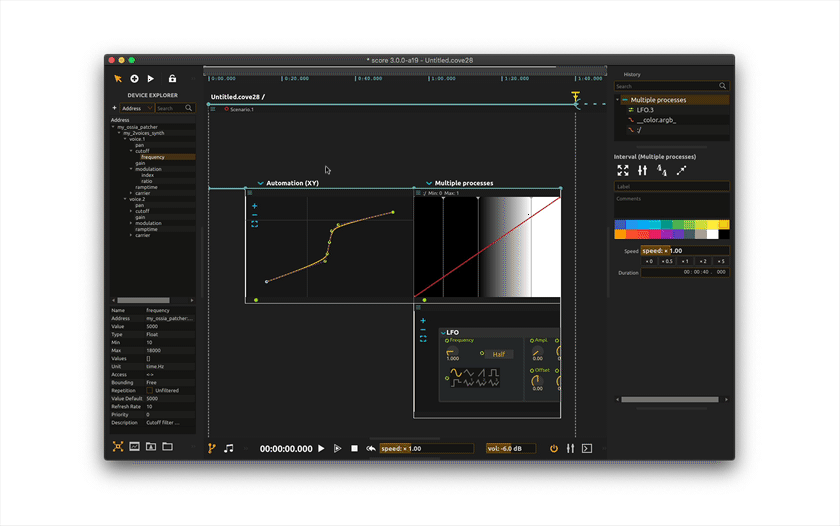The width and height of the screenshot is (840, 526).
Task: Collapse the my_2voices_synth node
Action: tap(119, 133)
